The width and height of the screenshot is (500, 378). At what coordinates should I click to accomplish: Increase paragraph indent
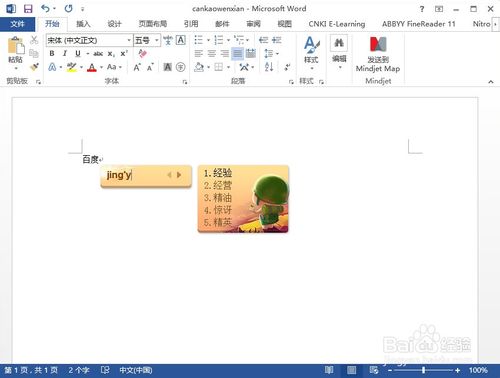277,40
